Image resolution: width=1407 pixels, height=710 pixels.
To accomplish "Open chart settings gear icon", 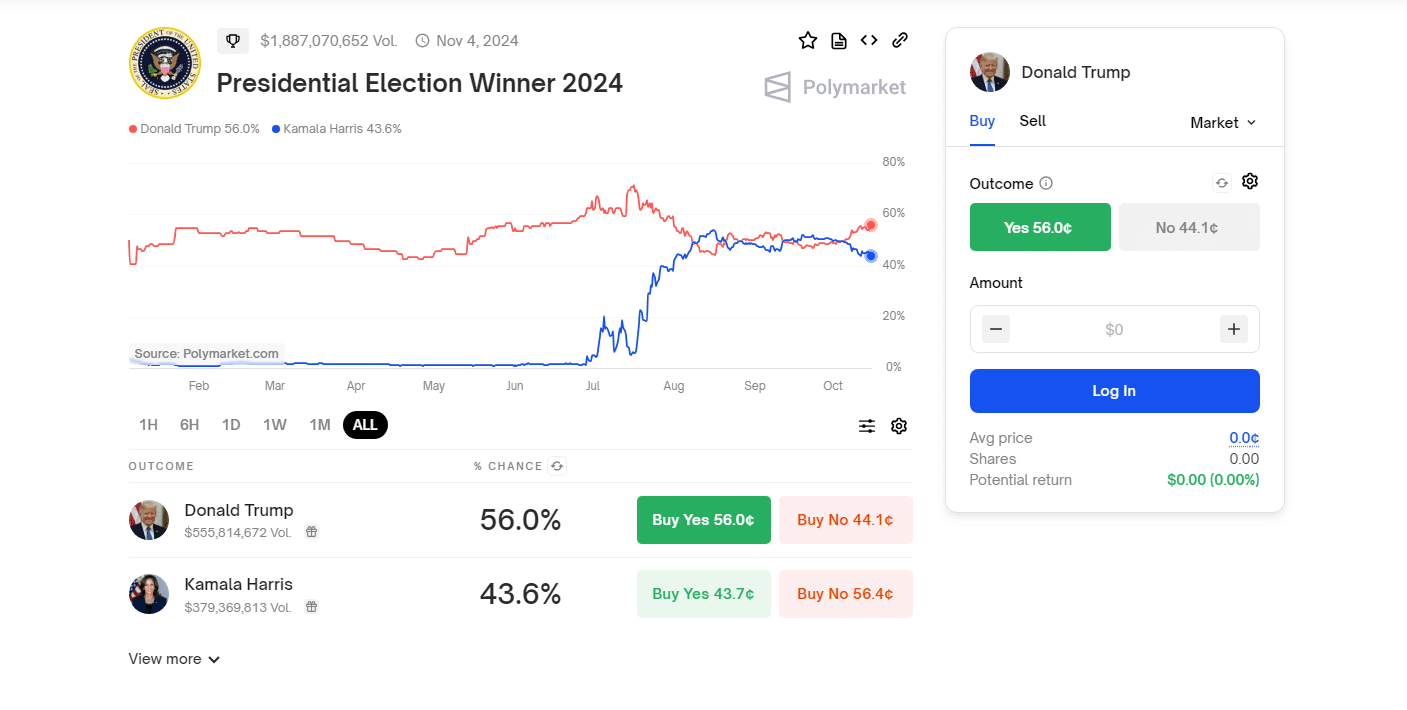I will coord(899,426).
